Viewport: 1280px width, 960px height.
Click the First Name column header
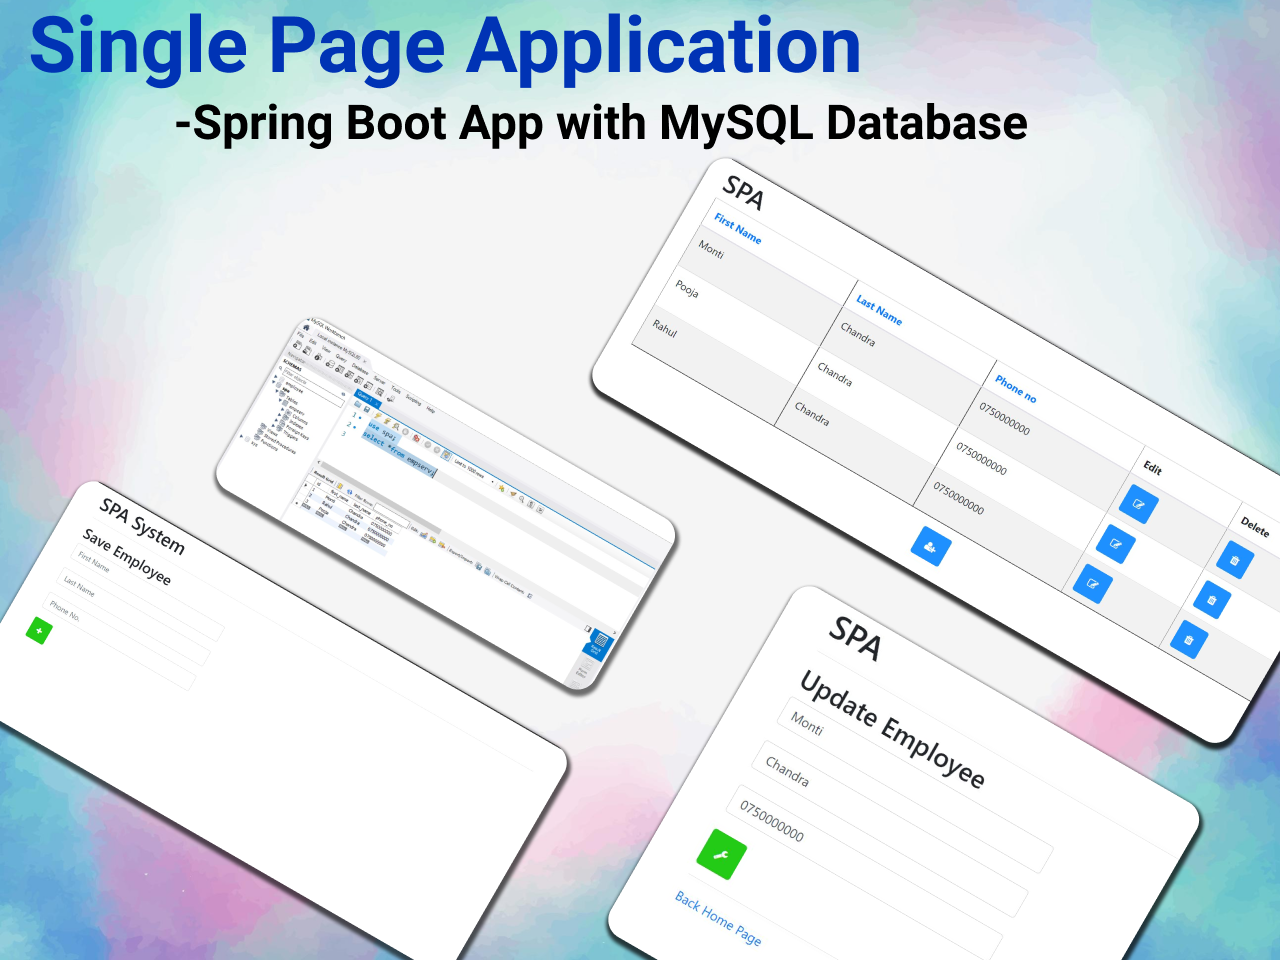coord(738,228)
